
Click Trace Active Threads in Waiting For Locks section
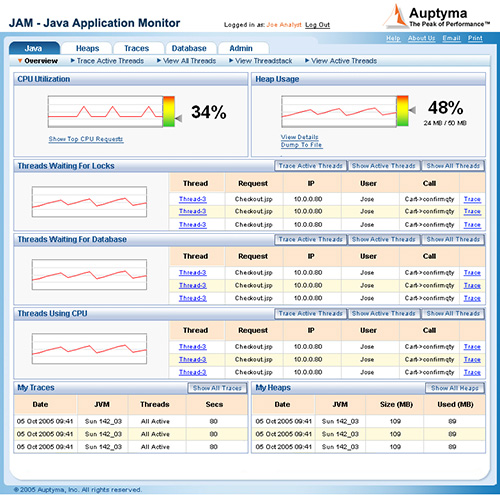pyautogui.click(x=311, y=166)
